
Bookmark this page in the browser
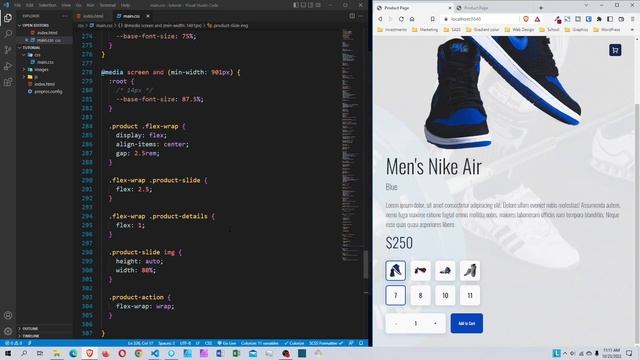pyautogui.click(x=432, y=19)
